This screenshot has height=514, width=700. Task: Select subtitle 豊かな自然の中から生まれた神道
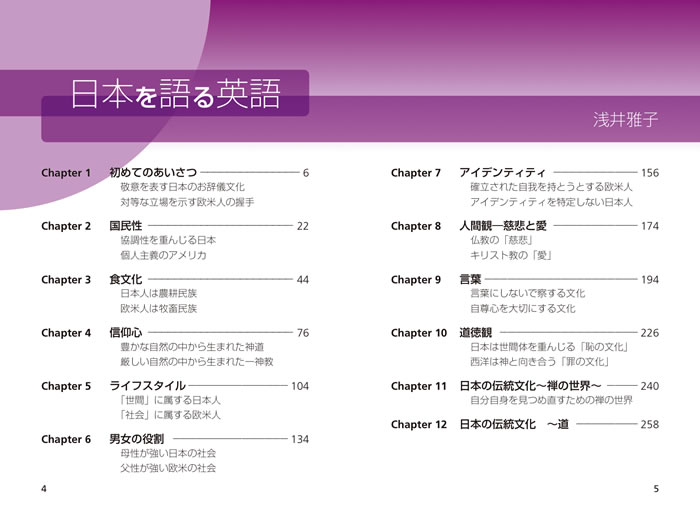[x=192, y=347]
